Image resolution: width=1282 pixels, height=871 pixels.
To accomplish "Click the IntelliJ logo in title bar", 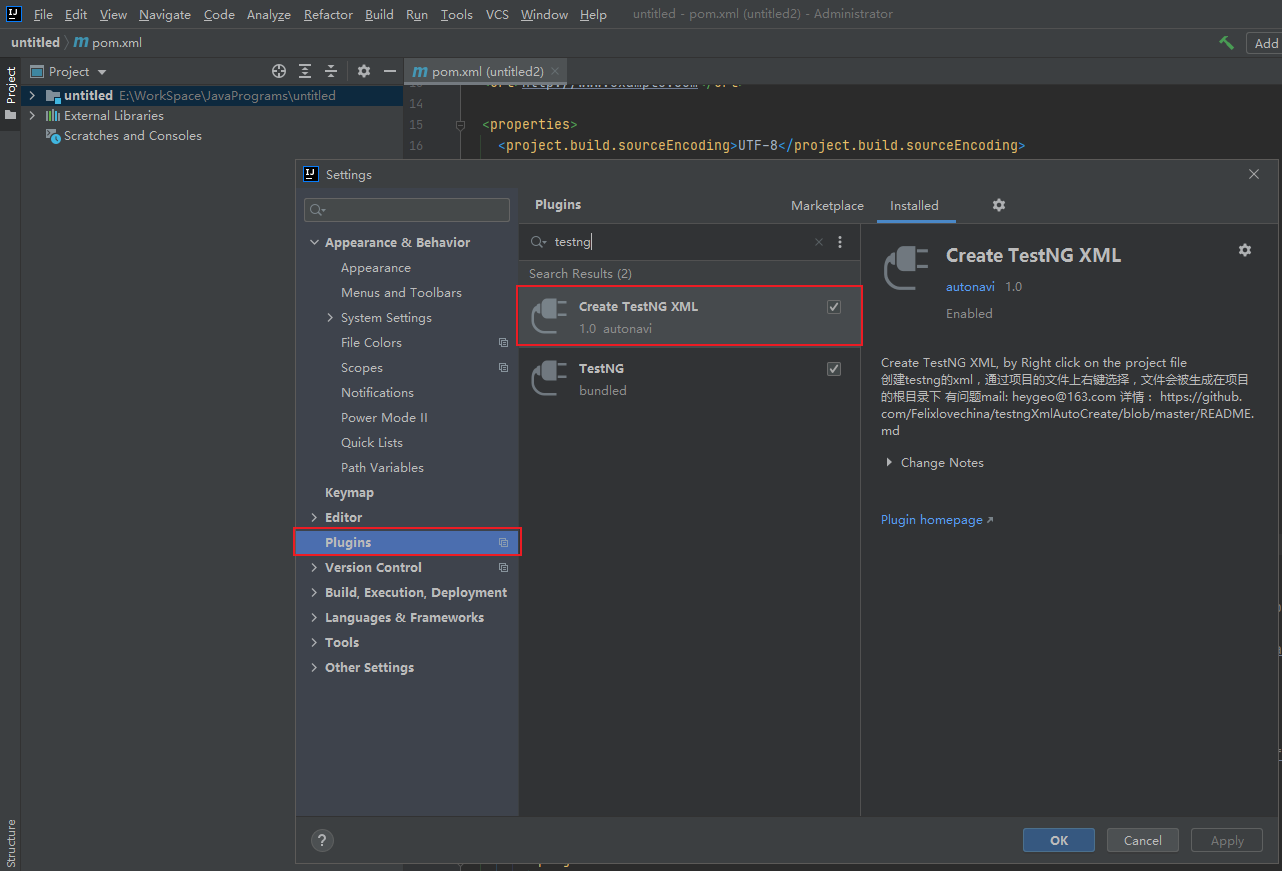I will pyautogui.click(x=14, y=14).
